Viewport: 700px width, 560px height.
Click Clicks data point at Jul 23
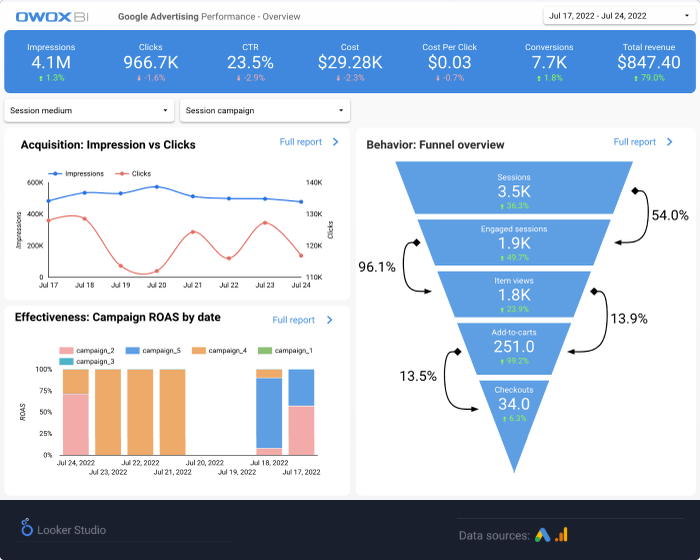(x=265, y=222)
